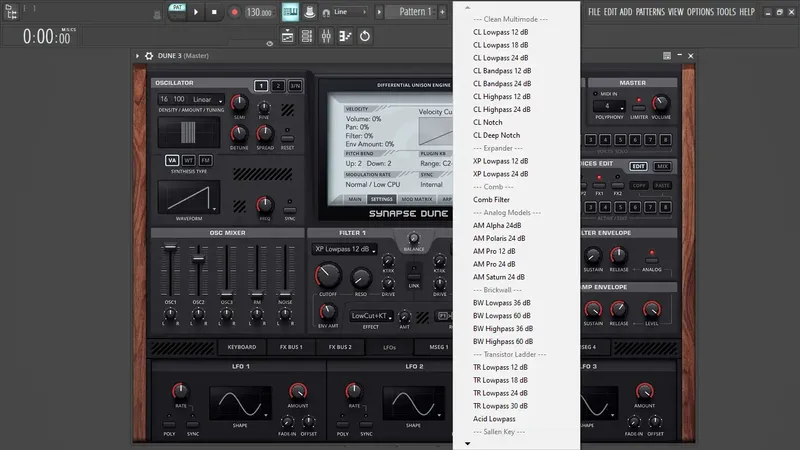Click the filter CUTOFF knob
The height and width of the screenshot is (450, 800).
tap(328, 276)
